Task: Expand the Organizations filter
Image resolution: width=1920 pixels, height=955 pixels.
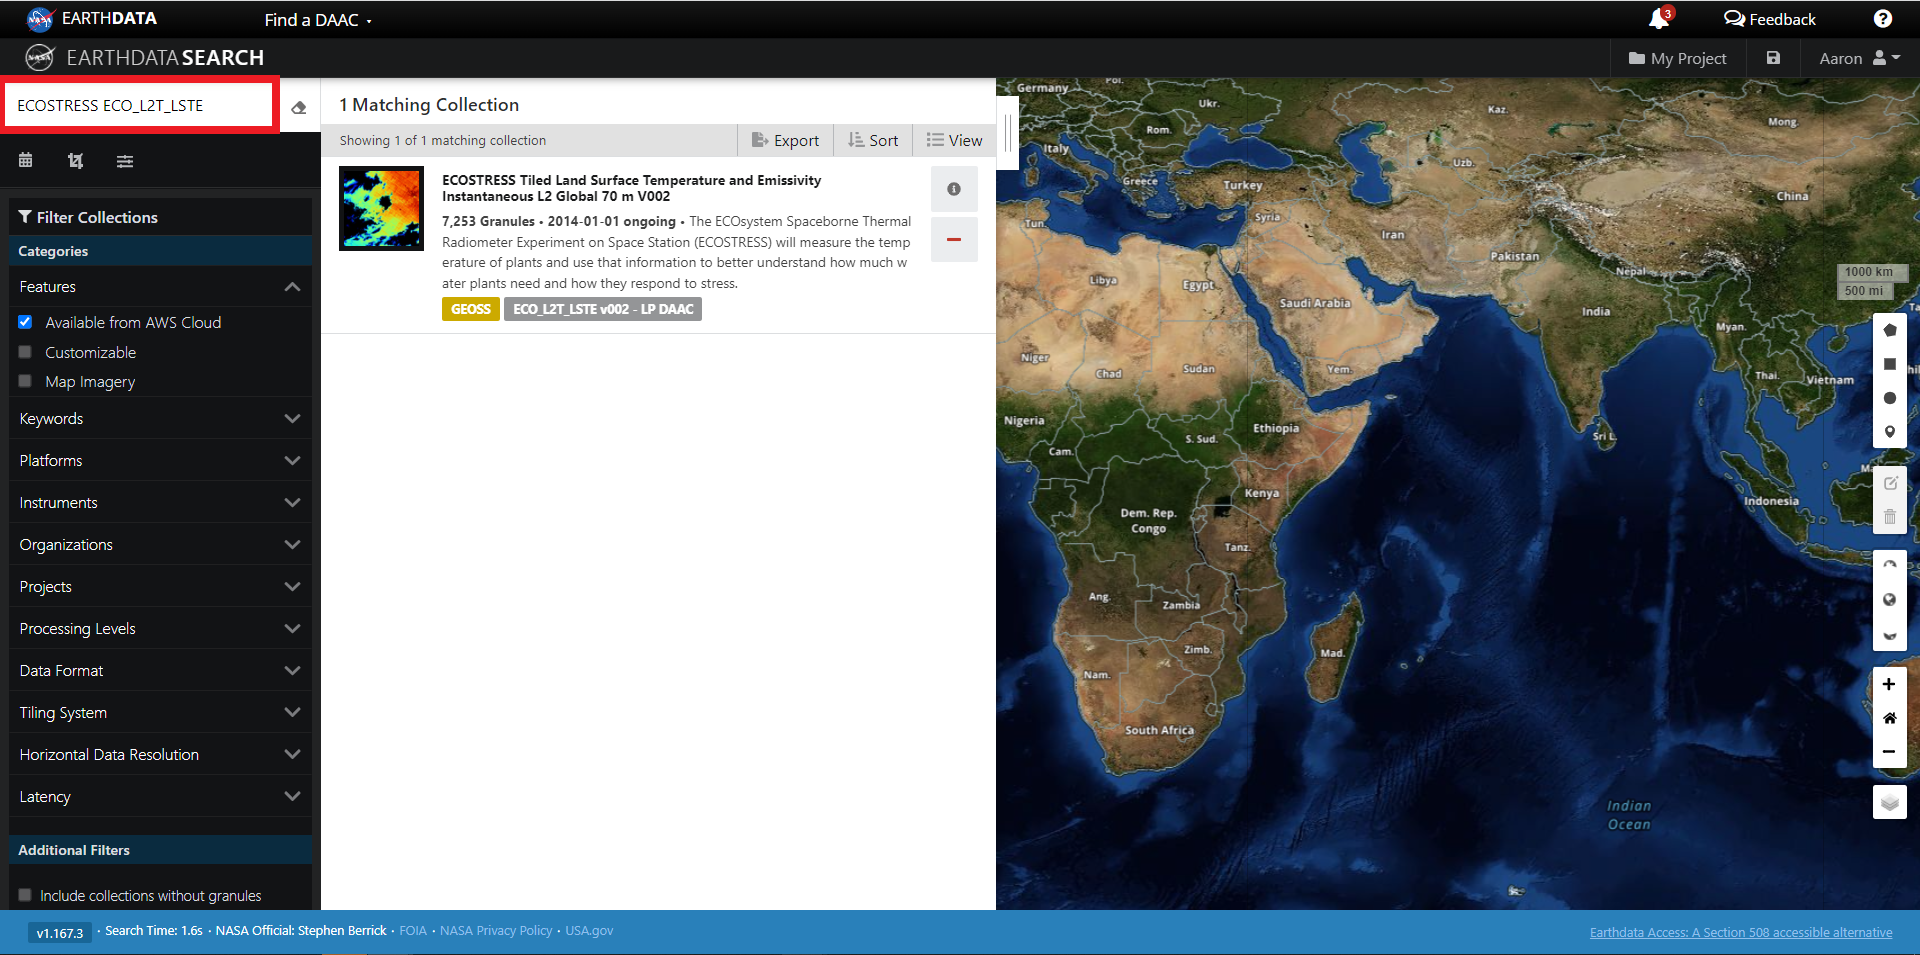Action: (x=160, y=544)
